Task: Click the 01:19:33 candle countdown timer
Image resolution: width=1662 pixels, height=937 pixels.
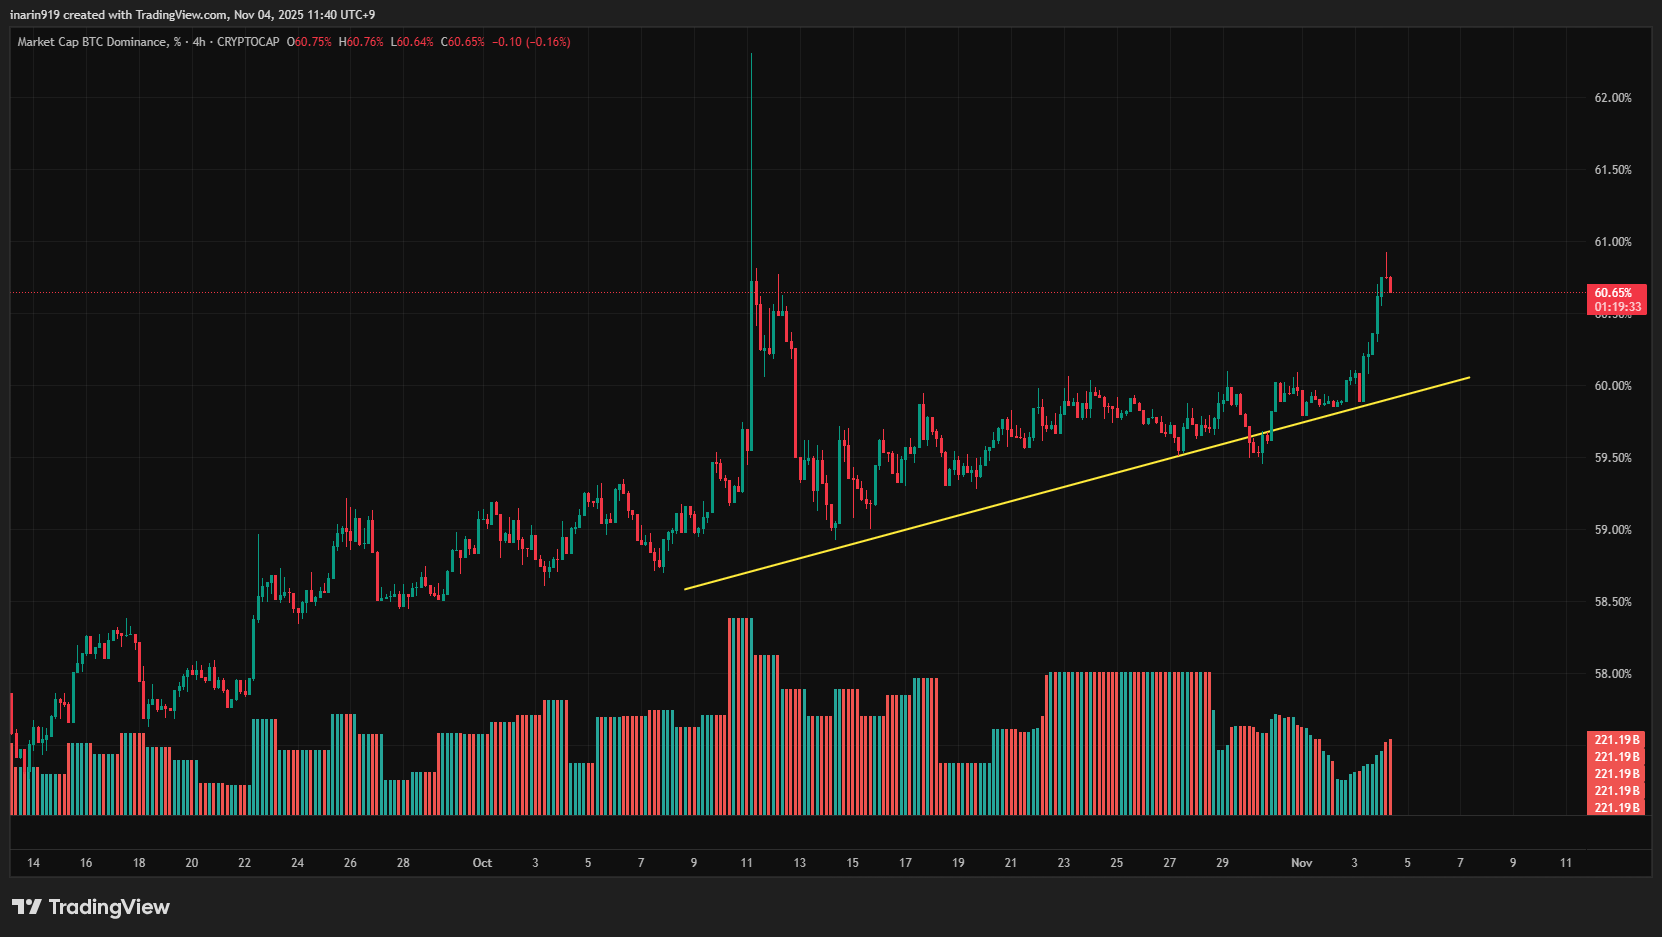Action: click(x=1617, y=307)
